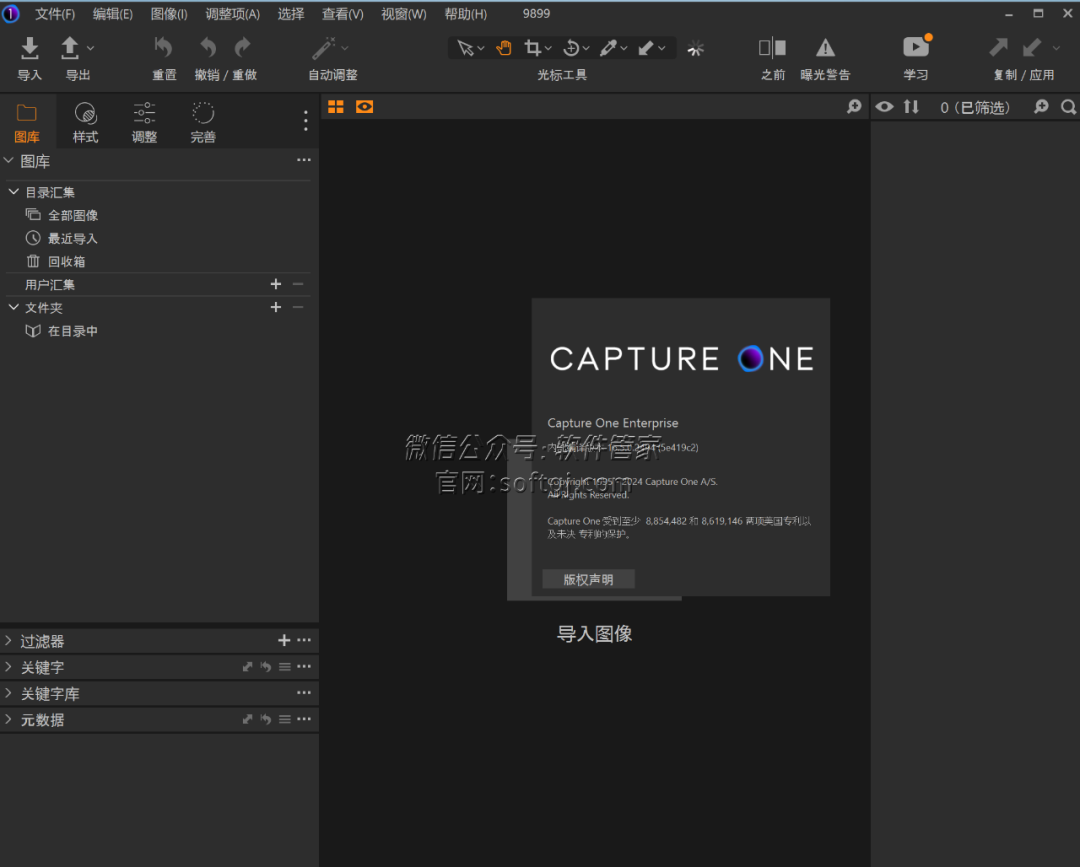Open the 调整项(A) menu
Image resolution: width=1080 pixels, height=867 pixels.
click(x=232, y=14)
